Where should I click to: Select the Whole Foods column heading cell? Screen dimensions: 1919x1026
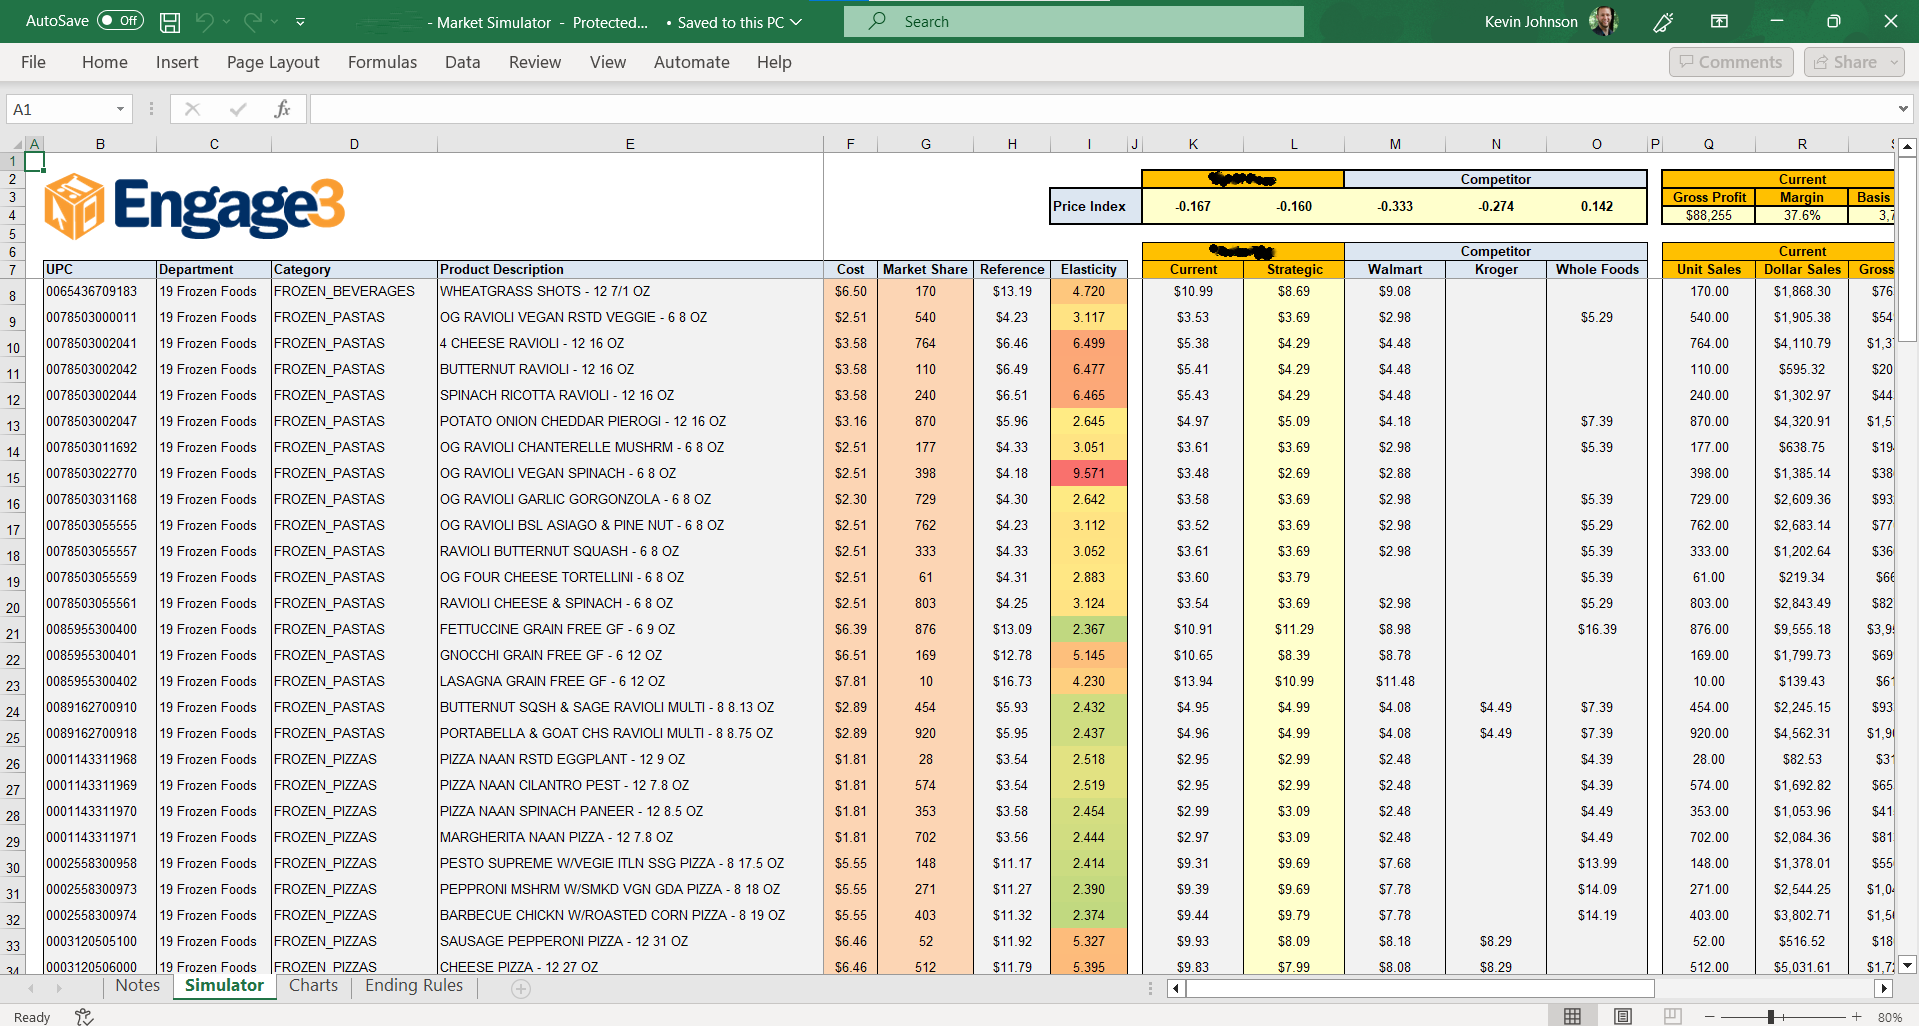tap(1597, 269)
